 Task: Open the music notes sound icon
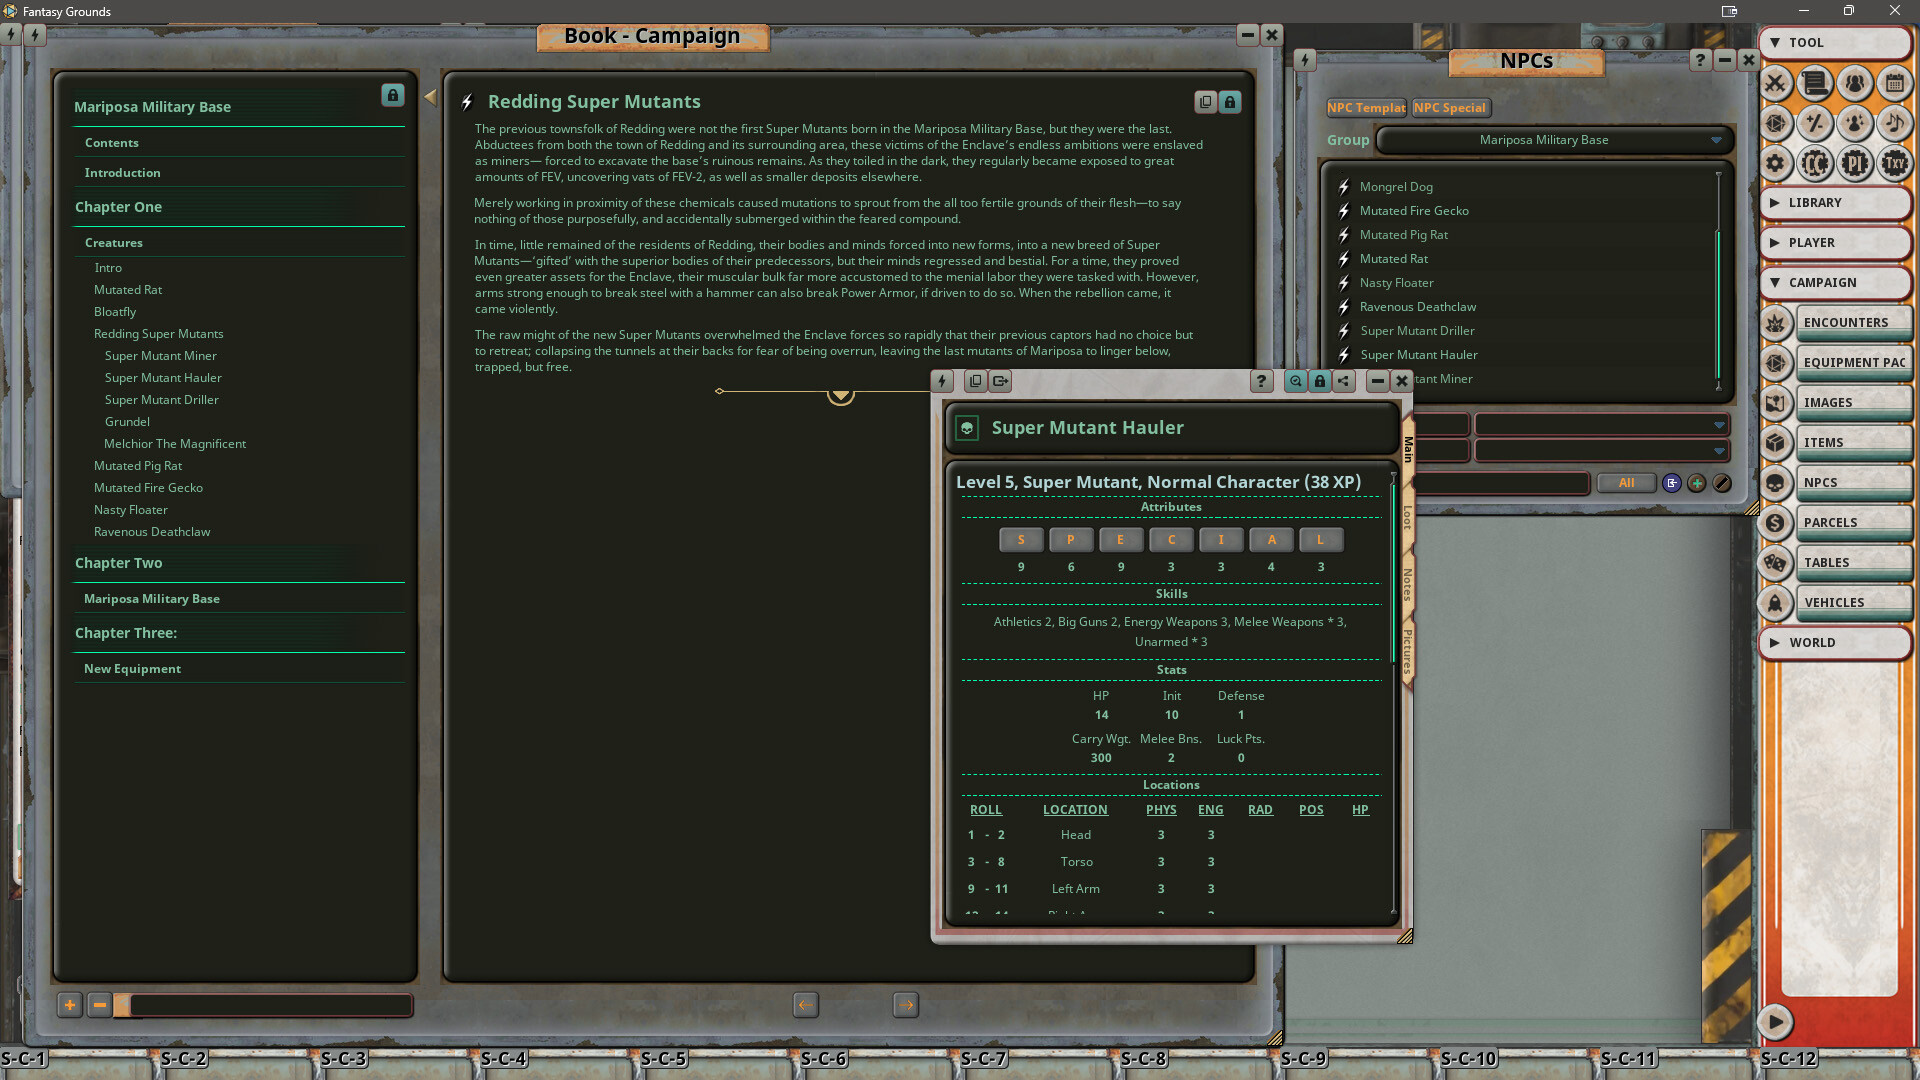(1895, 123)
